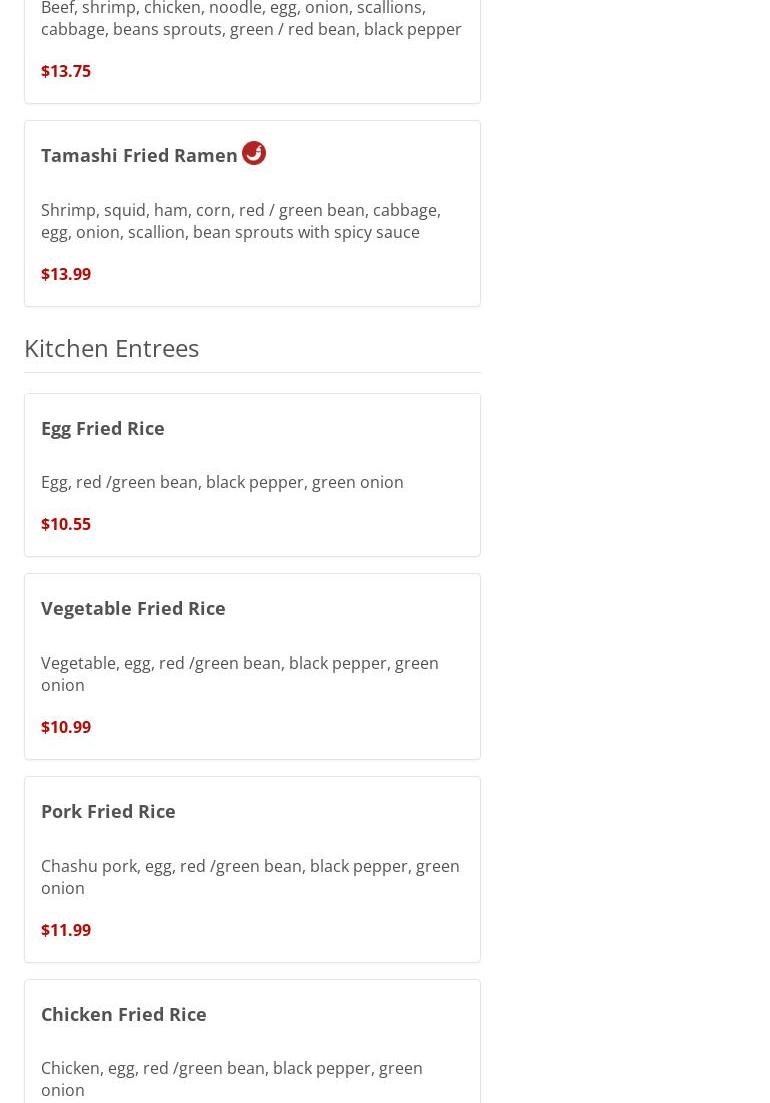Click the Chashu pork description text
This screenshot has width=770, height=1103.
point(250,877)
